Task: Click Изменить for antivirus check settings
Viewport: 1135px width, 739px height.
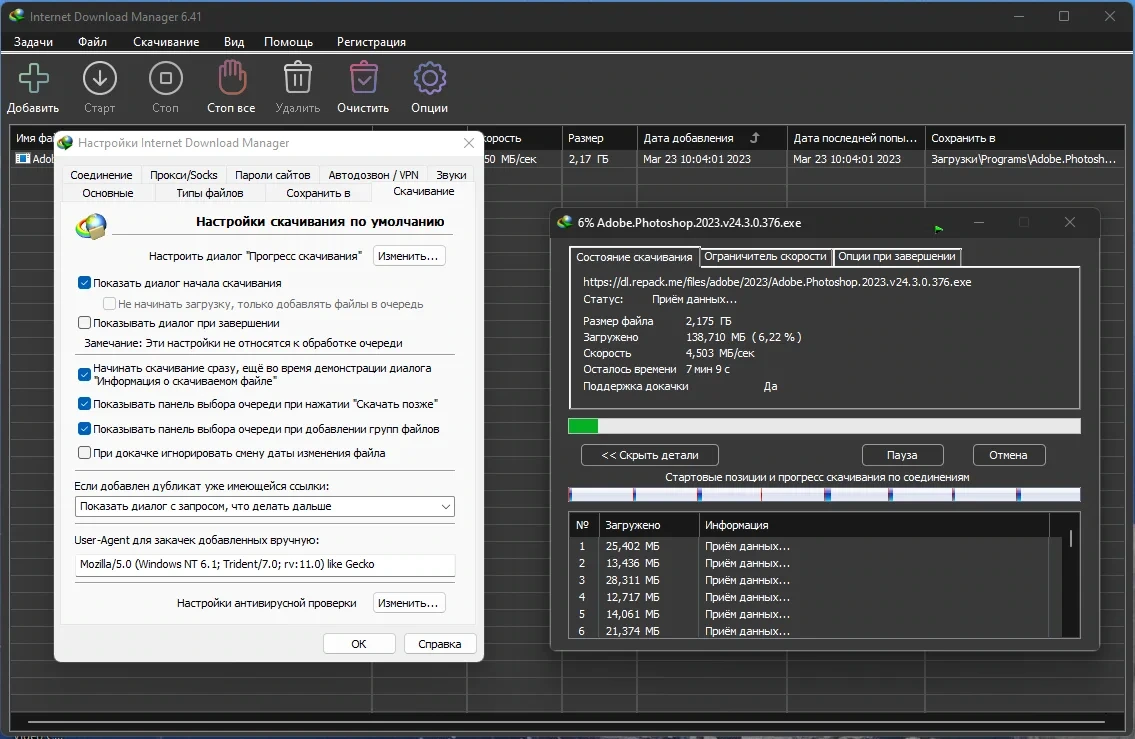Action: pos(409,603)
